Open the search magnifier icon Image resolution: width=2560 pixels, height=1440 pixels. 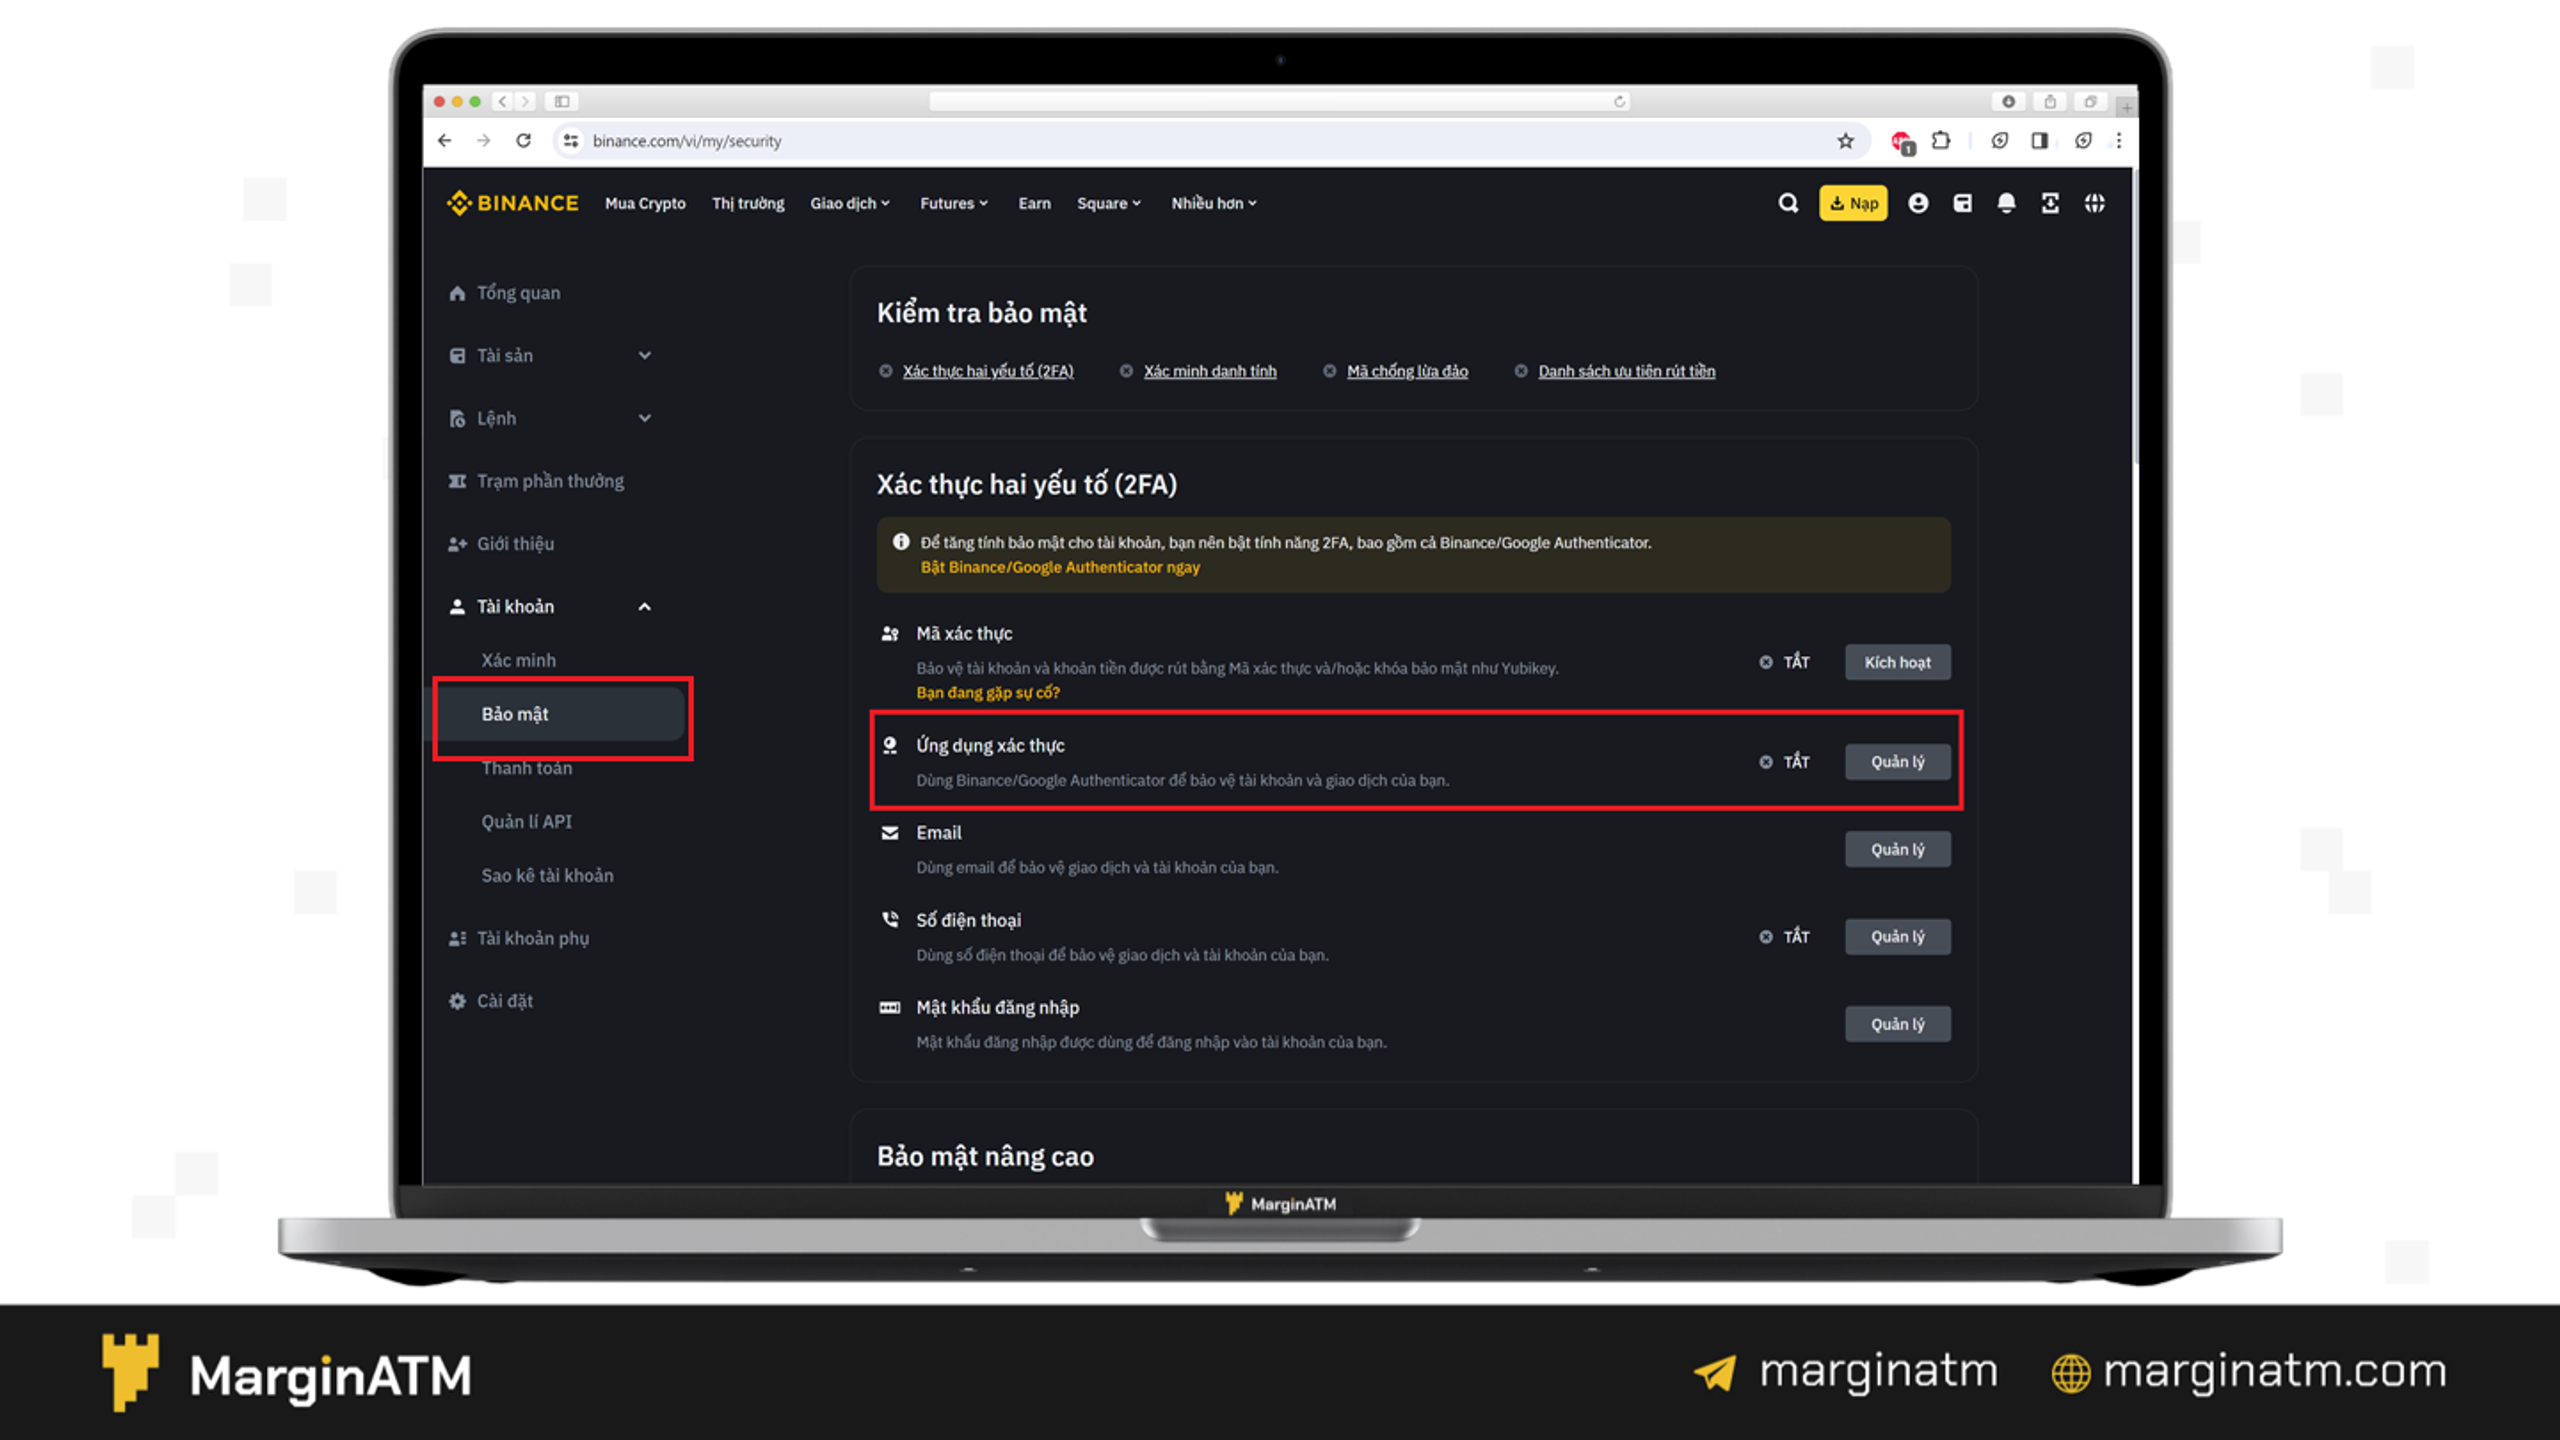tap(1788, 203)
